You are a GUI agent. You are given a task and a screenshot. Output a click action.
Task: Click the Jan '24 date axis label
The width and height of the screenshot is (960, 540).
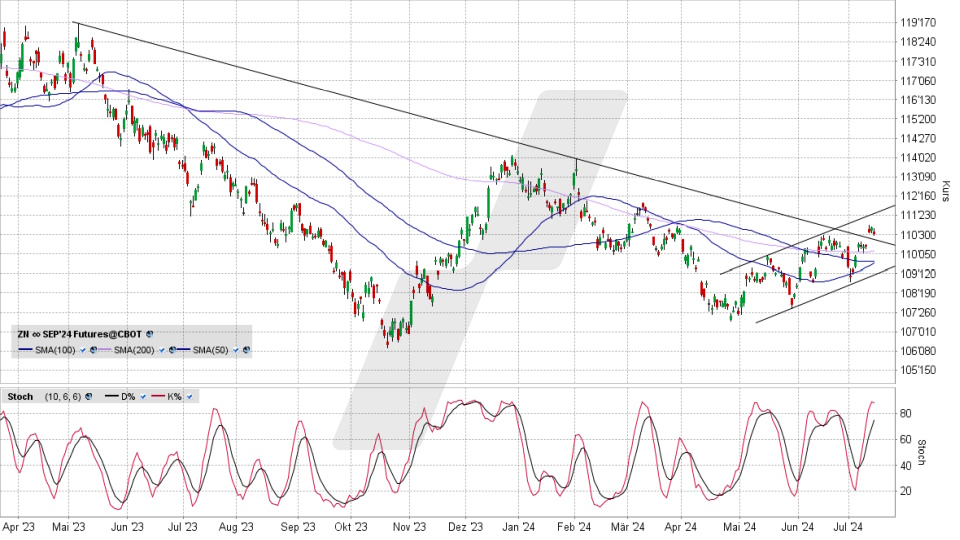coord(519,527)
